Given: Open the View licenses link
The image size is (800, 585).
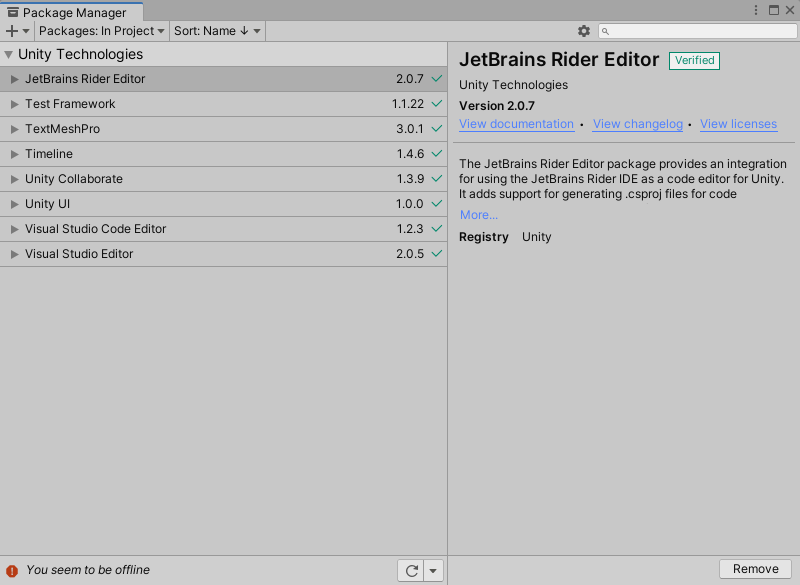Looking at the screenshot, I should pyautogui.click(x=738, y=124).
